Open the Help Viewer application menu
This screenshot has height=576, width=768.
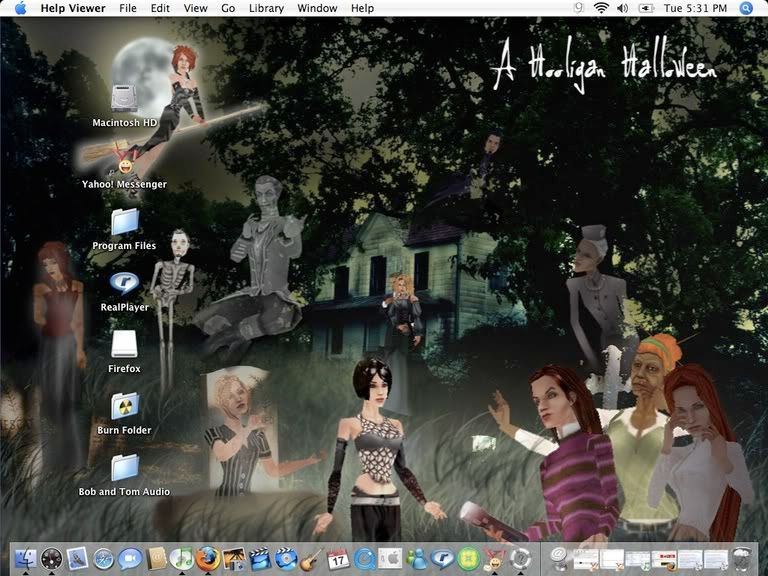[73, 8]
